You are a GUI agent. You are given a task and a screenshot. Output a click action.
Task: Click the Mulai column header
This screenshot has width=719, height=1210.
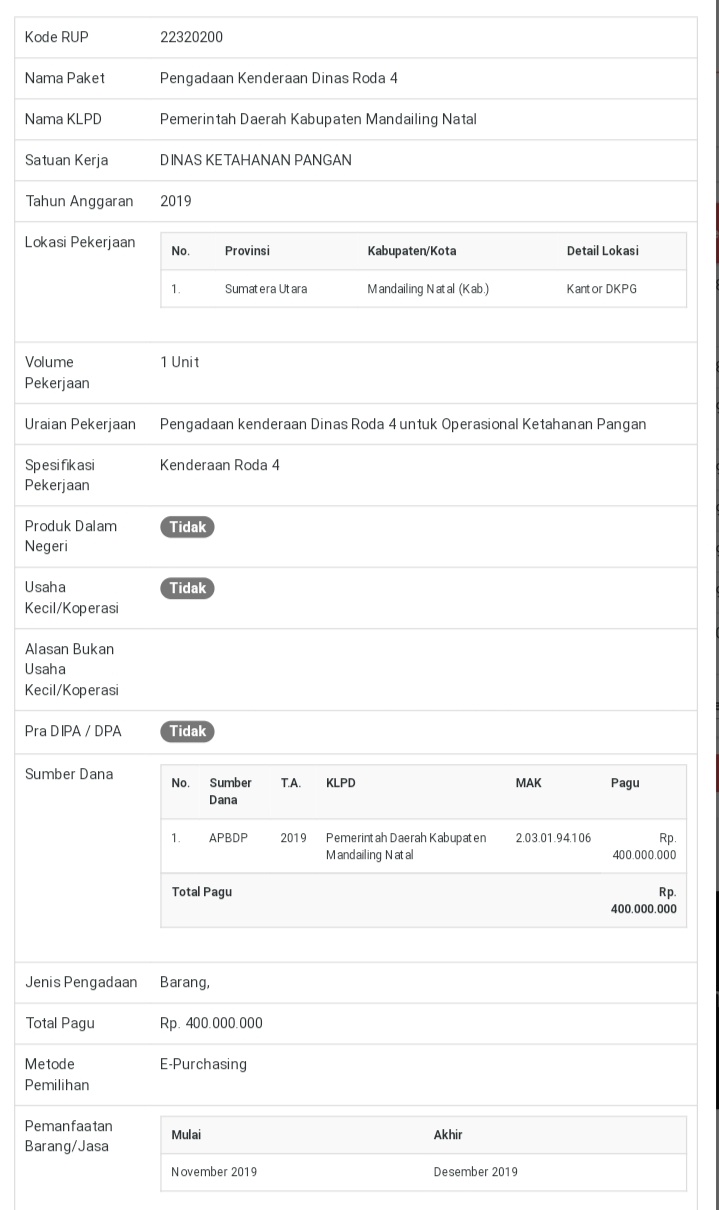click(x=186, y=1135)
